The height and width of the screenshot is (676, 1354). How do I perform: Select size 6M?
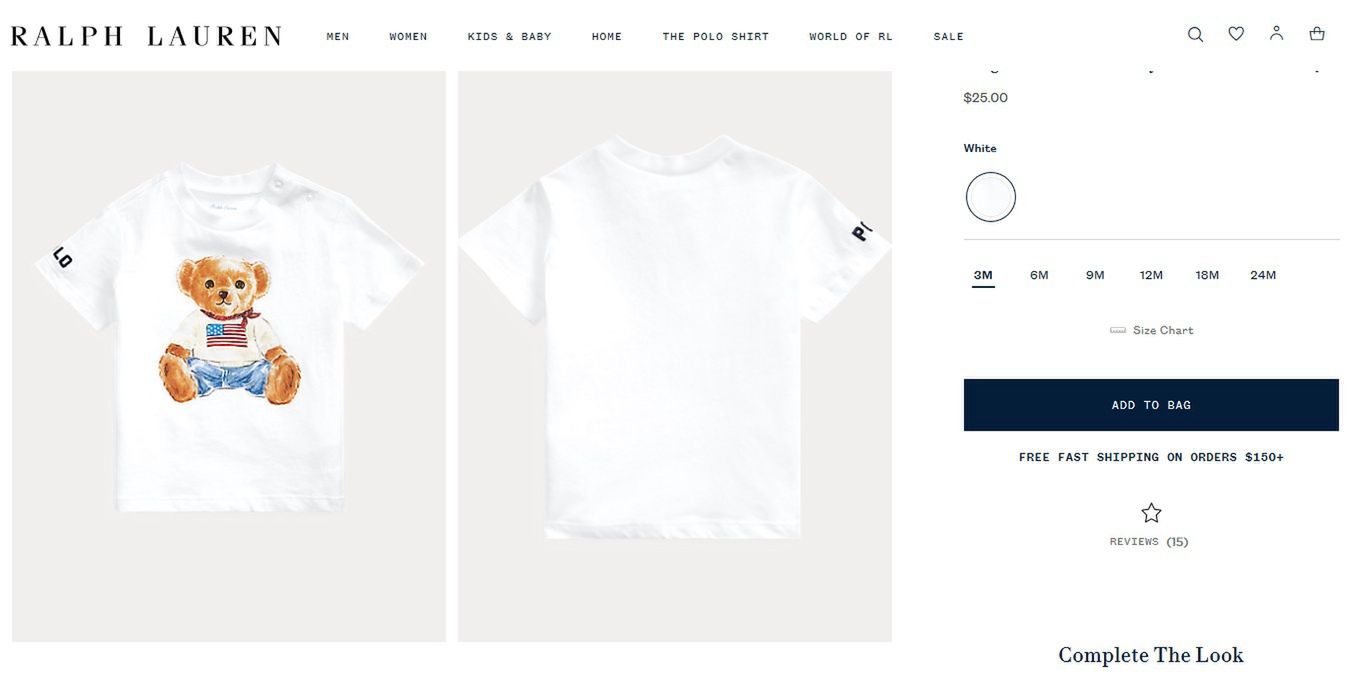click(x=1039, y=275)
